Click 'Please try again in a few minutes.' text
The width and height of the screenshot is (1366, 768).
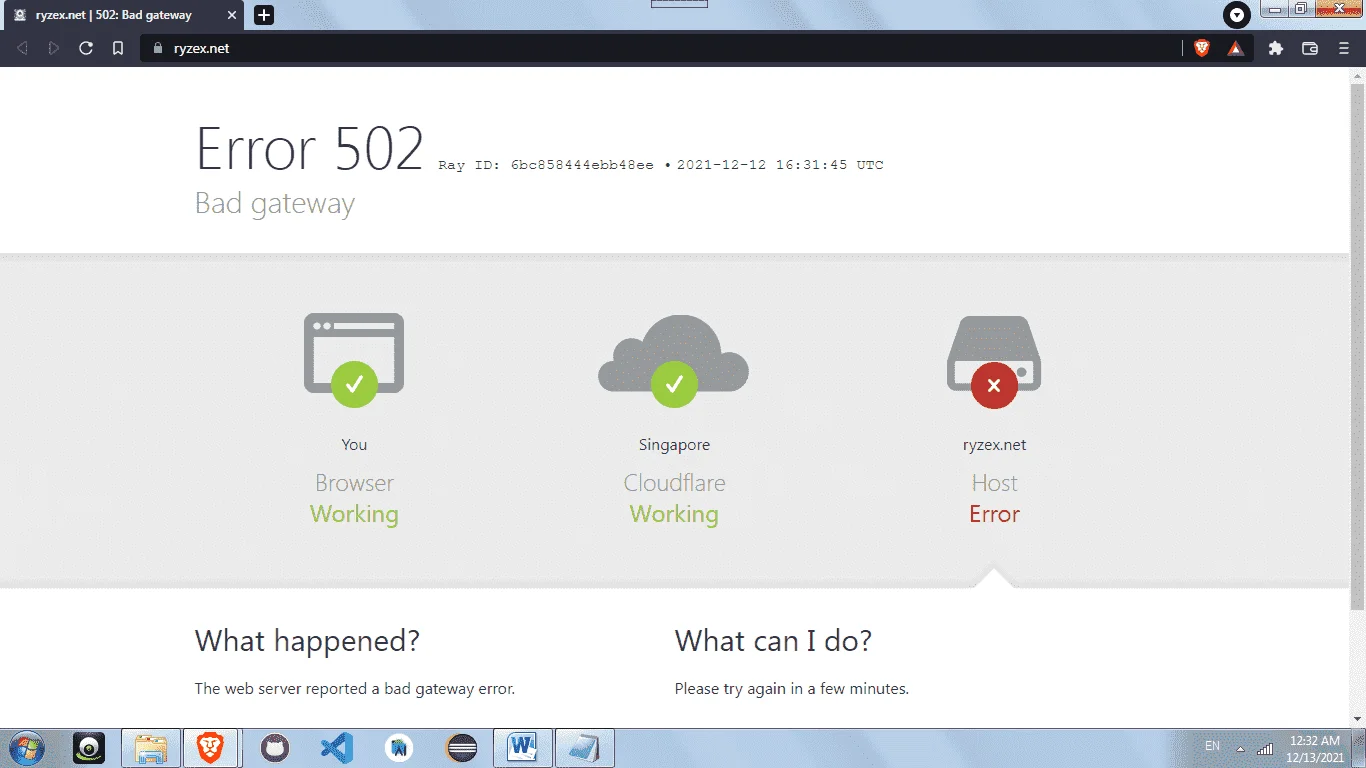point(792,689)
